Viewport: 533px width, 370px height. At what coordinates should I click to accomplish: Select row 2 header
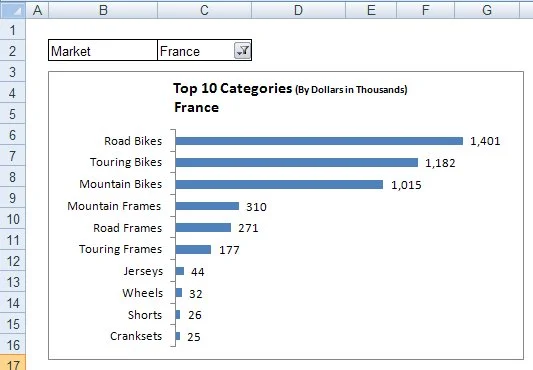tap(13, 51)
